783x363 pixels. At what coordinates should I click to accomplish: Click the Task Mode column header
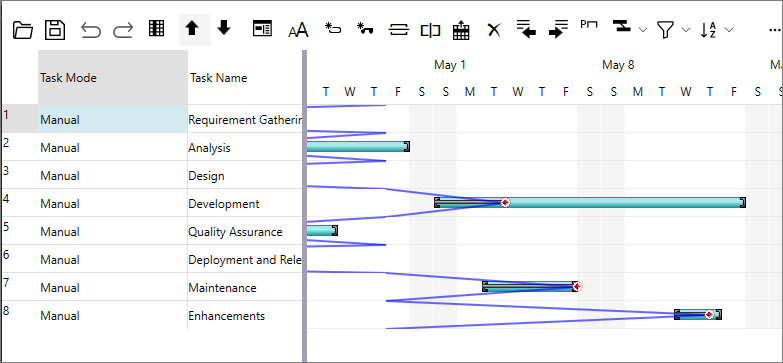pyautogui.click(x=113, y=77)
